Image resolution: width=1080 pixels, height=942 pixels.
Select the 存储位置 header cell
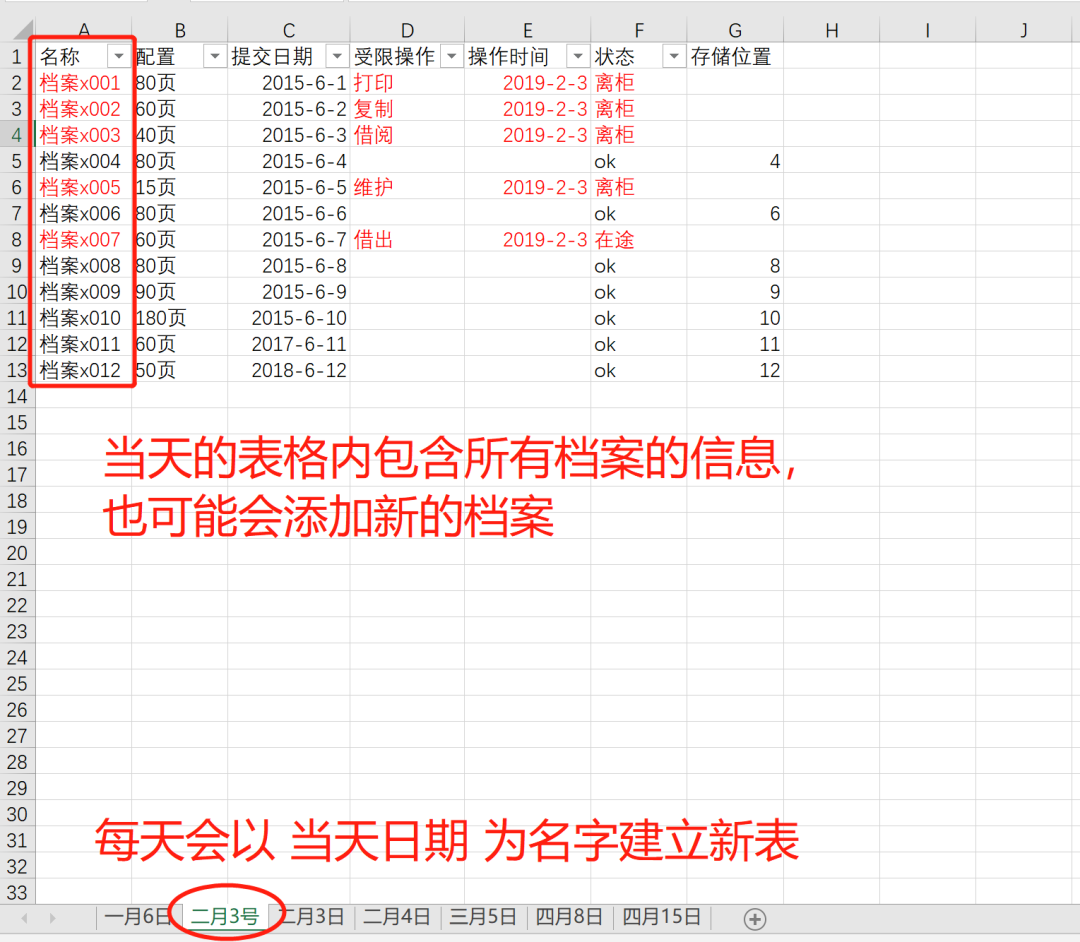[x=735, y=56]
